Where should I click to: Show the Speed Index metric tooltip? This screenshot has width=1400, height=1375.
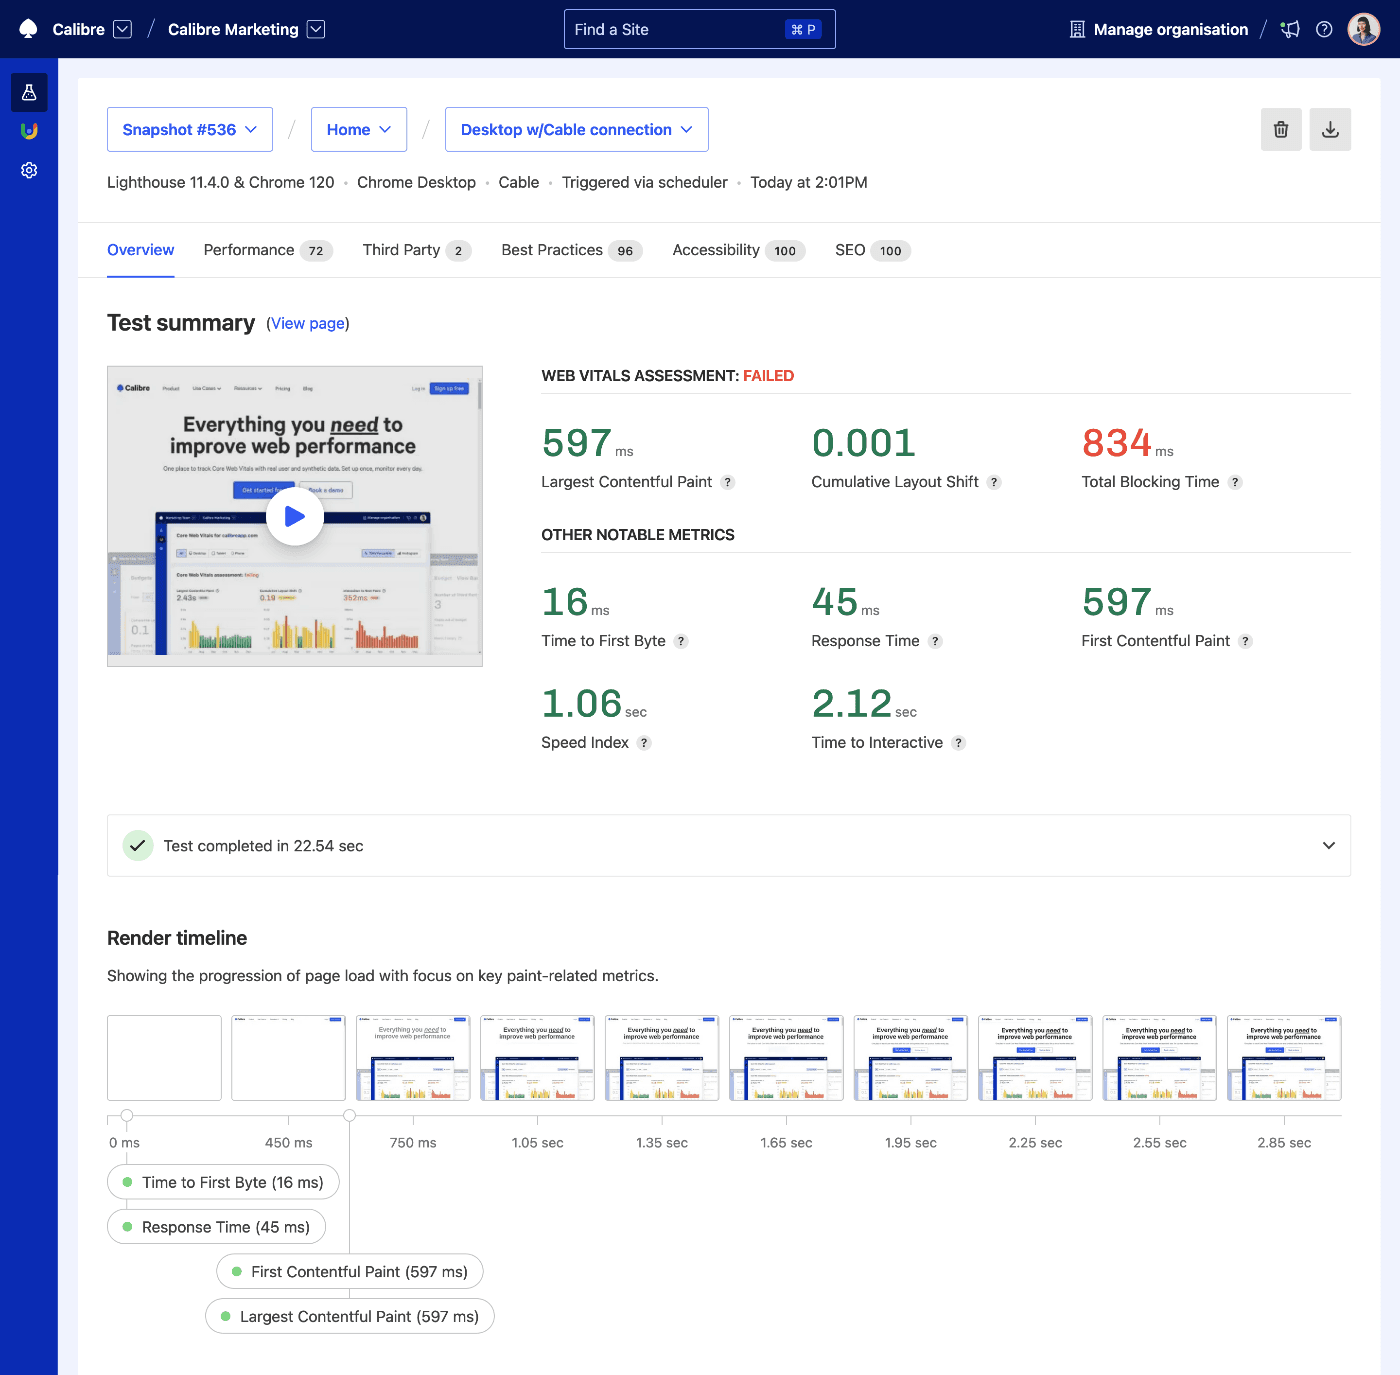click(x=645, y=743)
